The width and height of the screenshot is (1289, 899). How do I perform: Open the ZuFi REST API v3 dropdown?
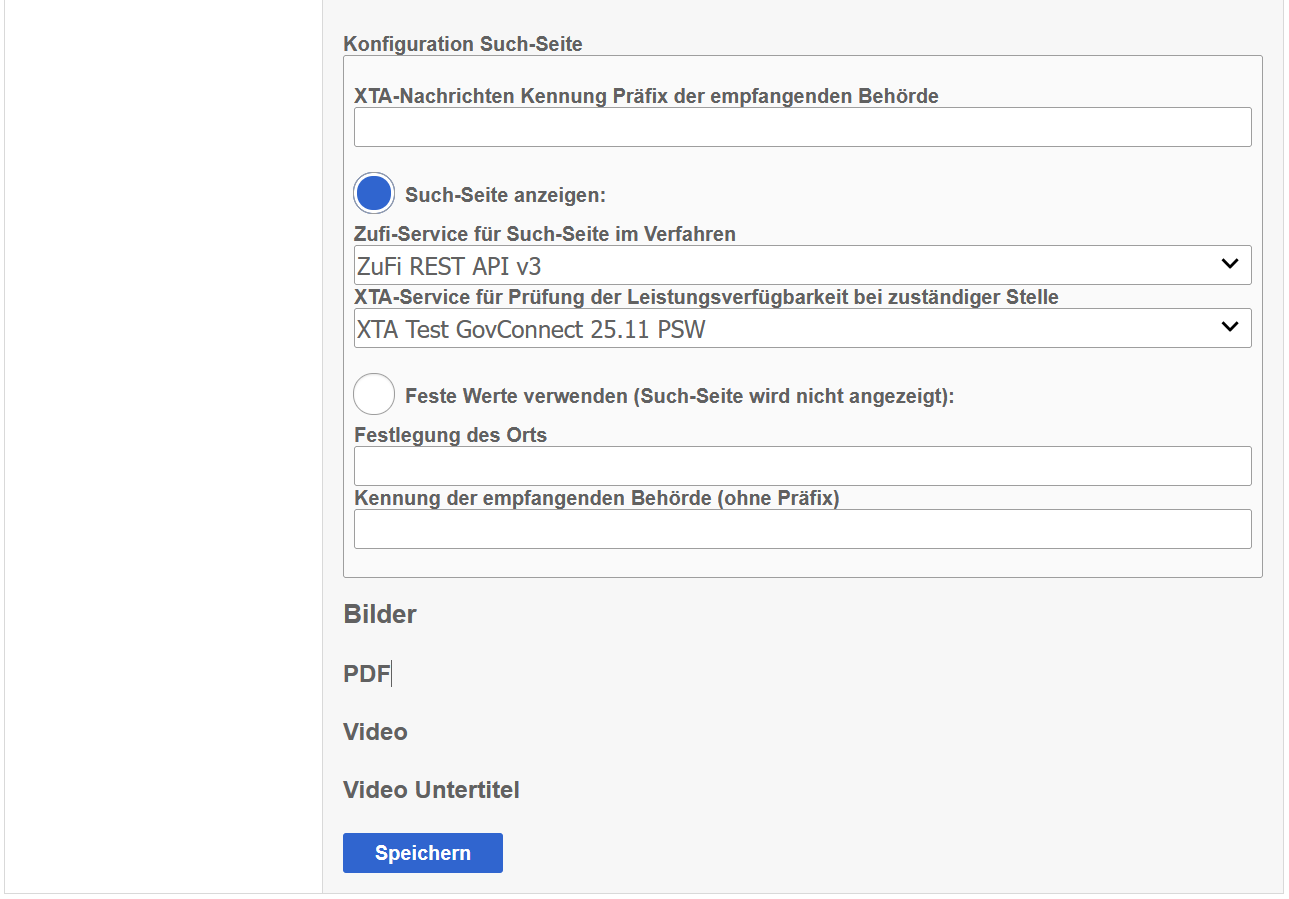click(x=802, y=265)
